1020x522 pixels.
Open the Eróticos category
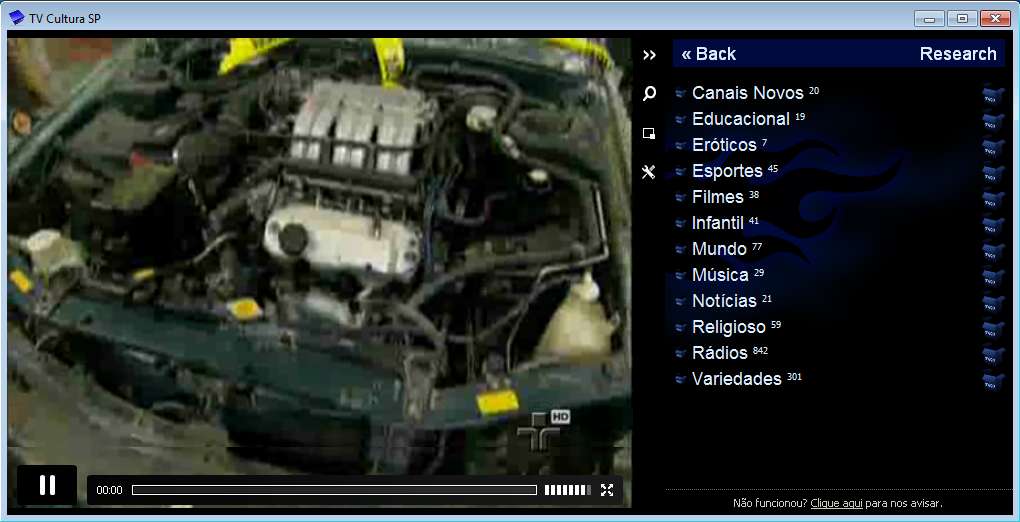pyautogui.click(x=724, y=144)
